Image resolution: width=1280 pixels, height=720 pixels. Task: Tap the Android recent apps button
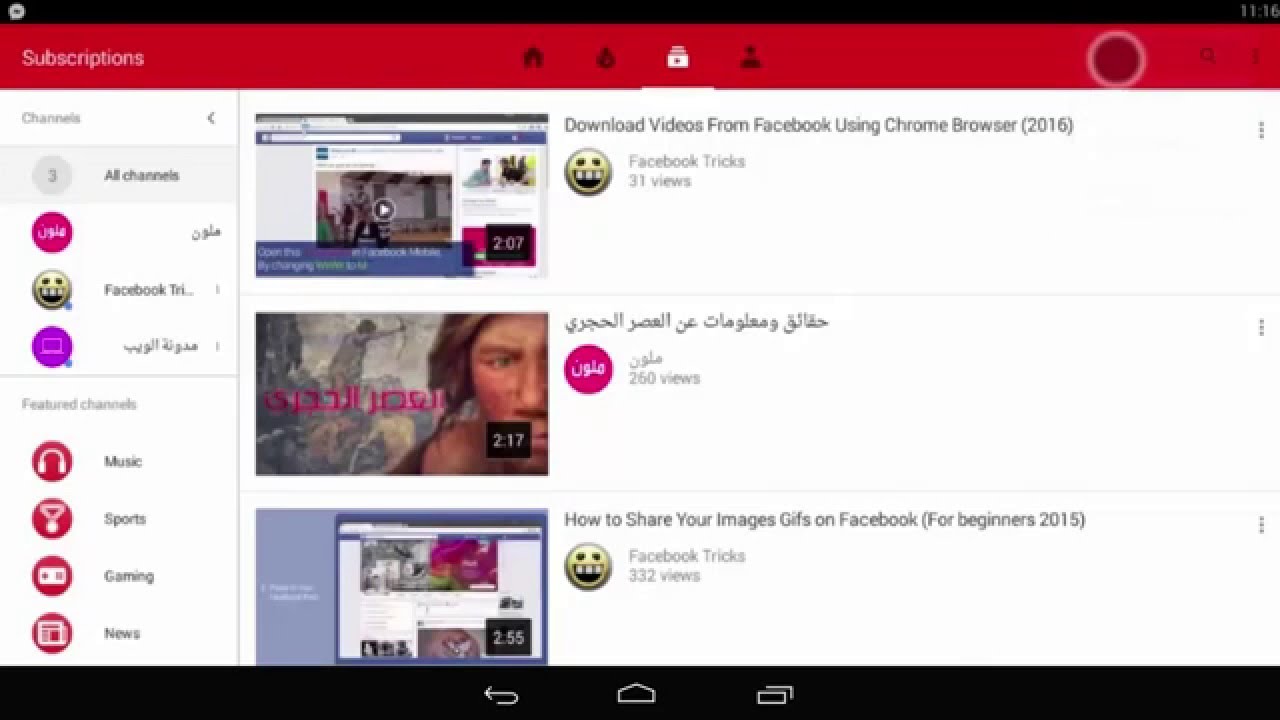click(774, 694)
